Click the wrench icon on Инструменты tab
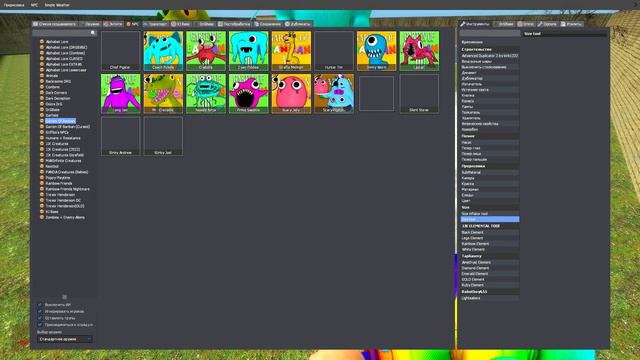The image size is (640, 360). 463,24
